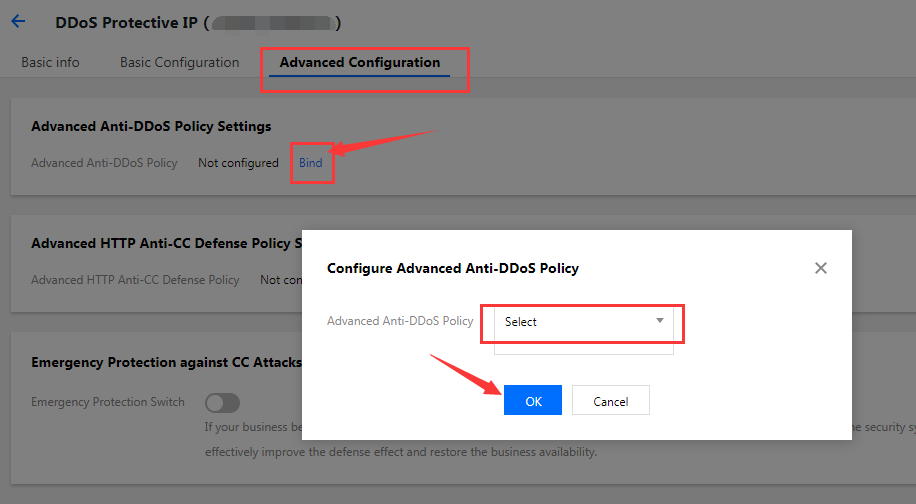
Task: Open the Basic info tab
Action: [50, 62]
